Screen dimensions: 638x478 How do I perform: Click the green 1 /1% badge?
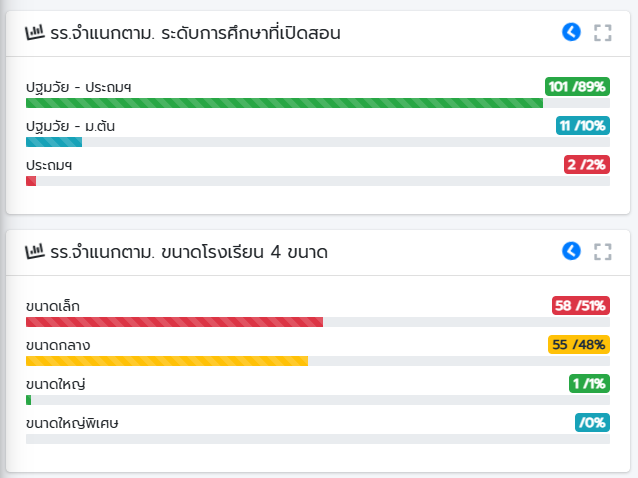(589, 384)
